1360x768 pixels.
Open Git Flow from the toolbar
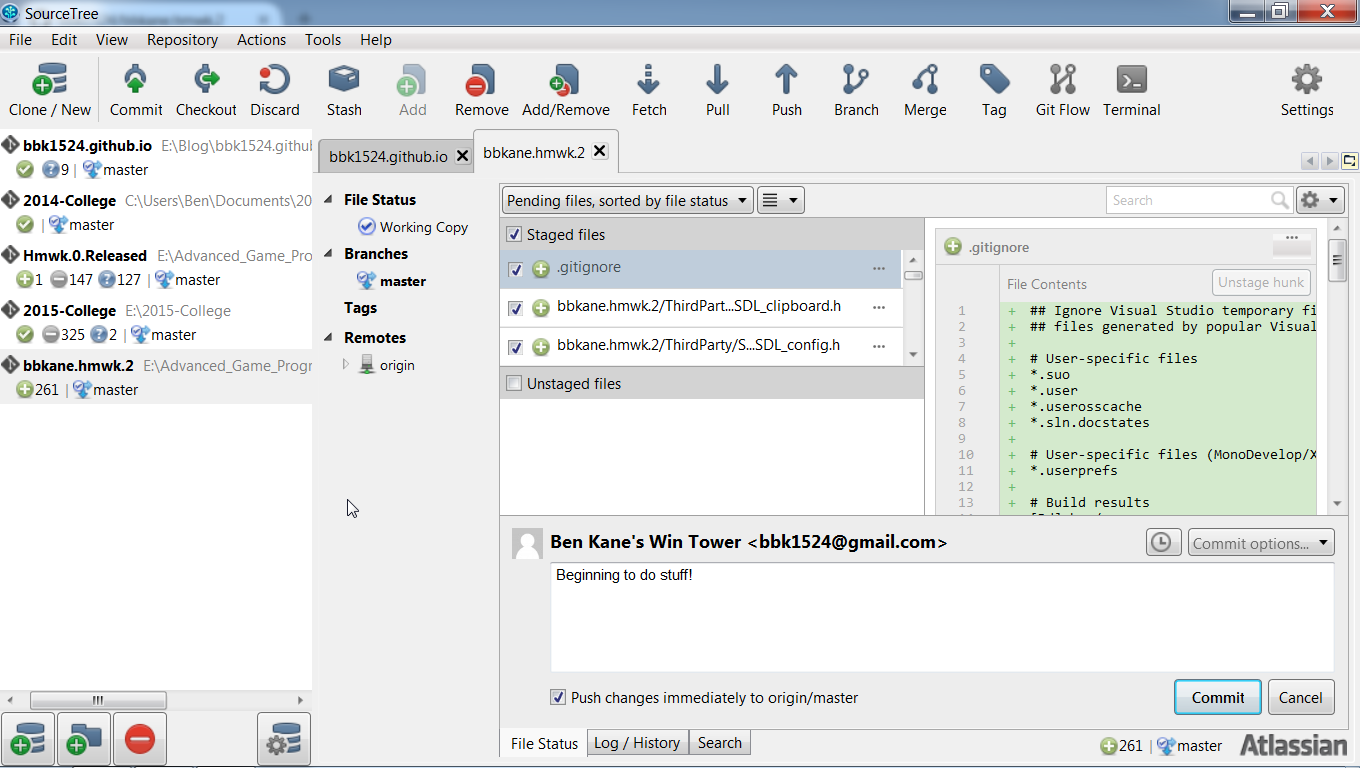tap(1062, 91)
